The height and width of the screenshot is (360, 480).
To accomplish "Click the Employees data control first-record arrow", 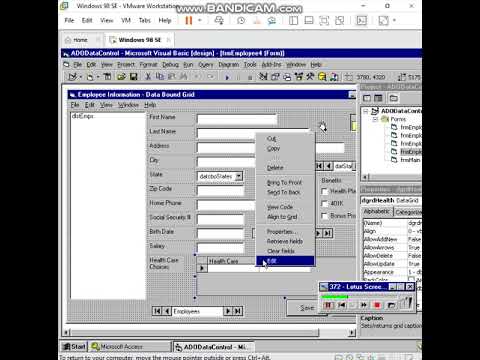I will [x=157, y=311].
